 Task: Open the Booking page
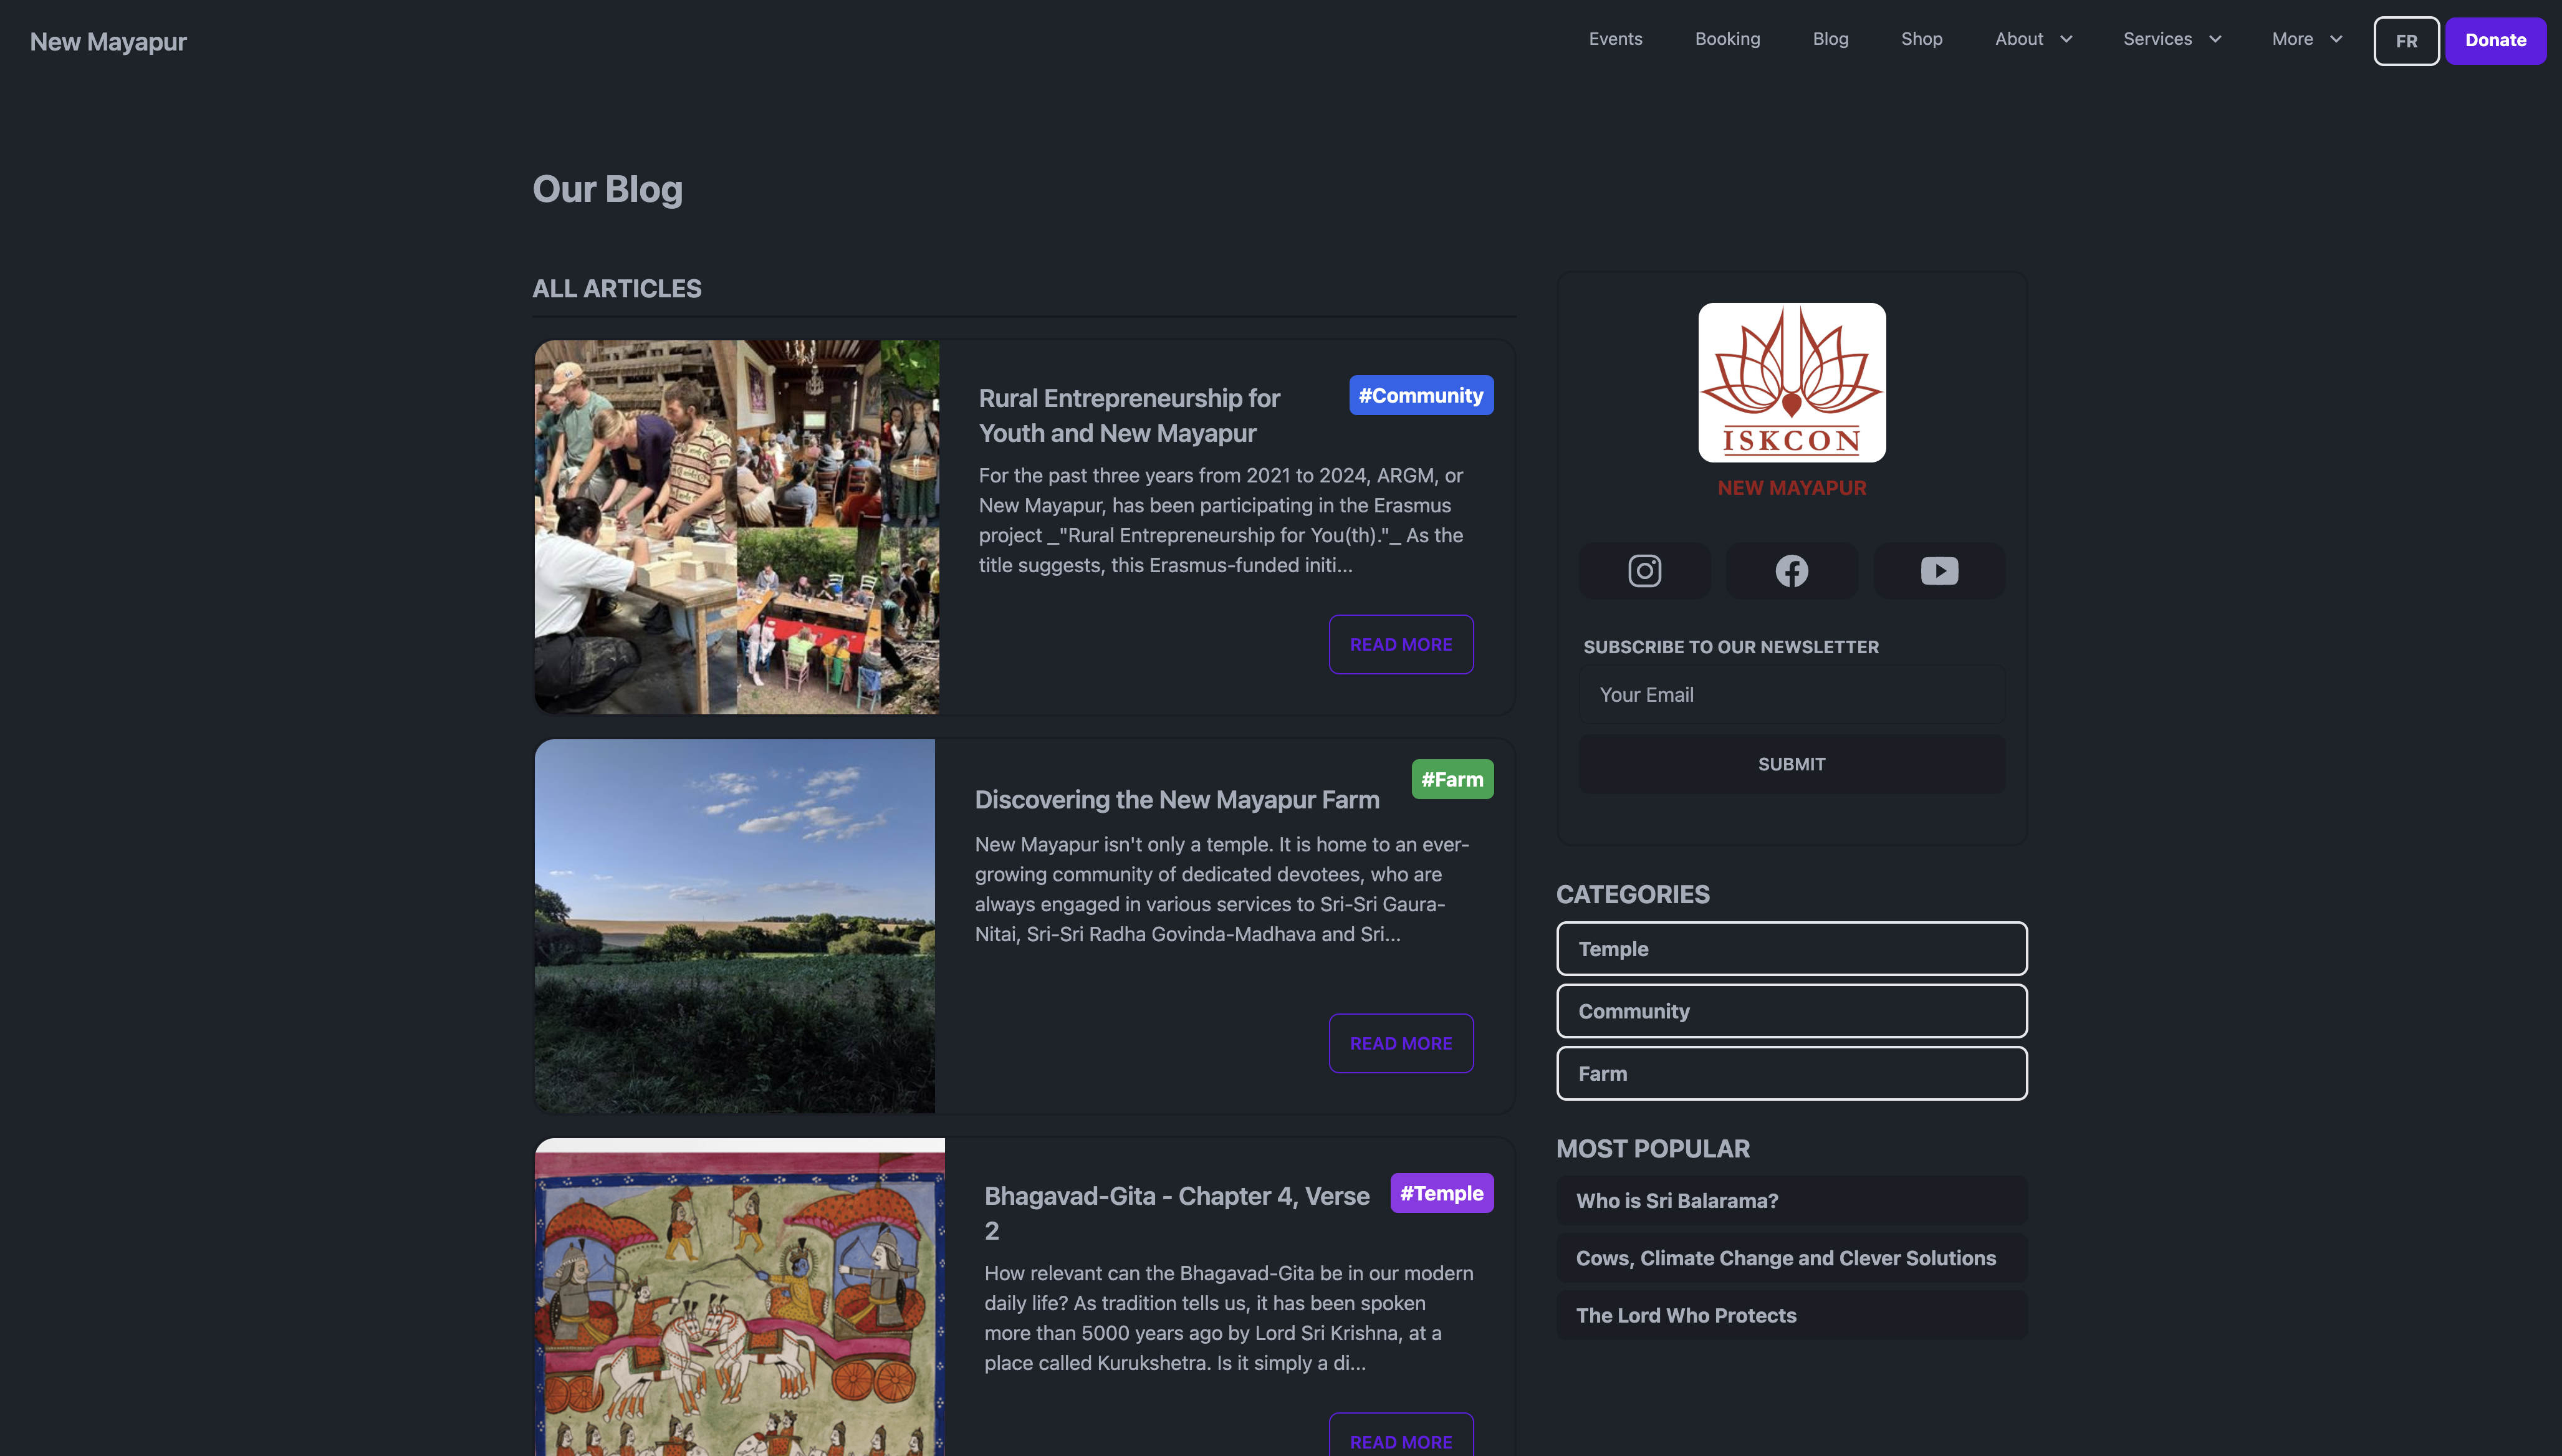(1727, 39)
